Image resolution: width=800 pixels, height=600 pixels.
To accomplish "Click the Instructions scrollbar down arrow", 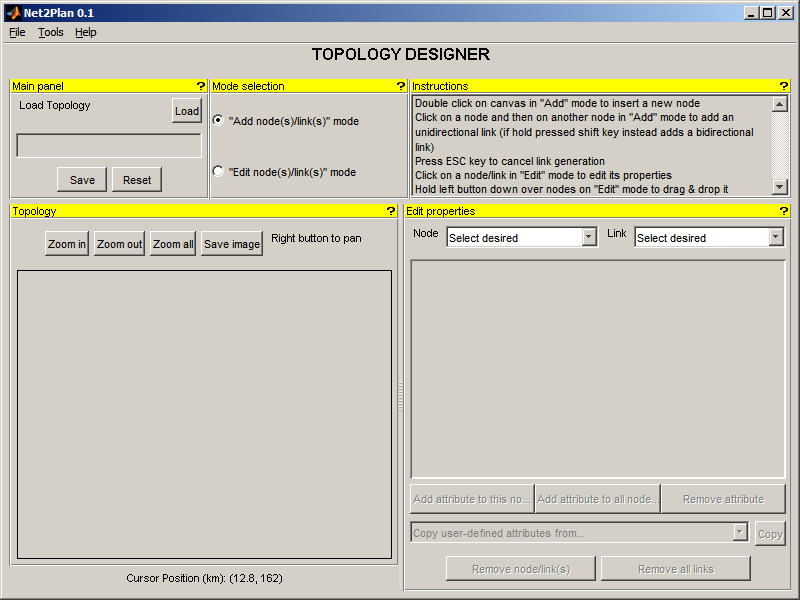I will click(x=780, y=187).
